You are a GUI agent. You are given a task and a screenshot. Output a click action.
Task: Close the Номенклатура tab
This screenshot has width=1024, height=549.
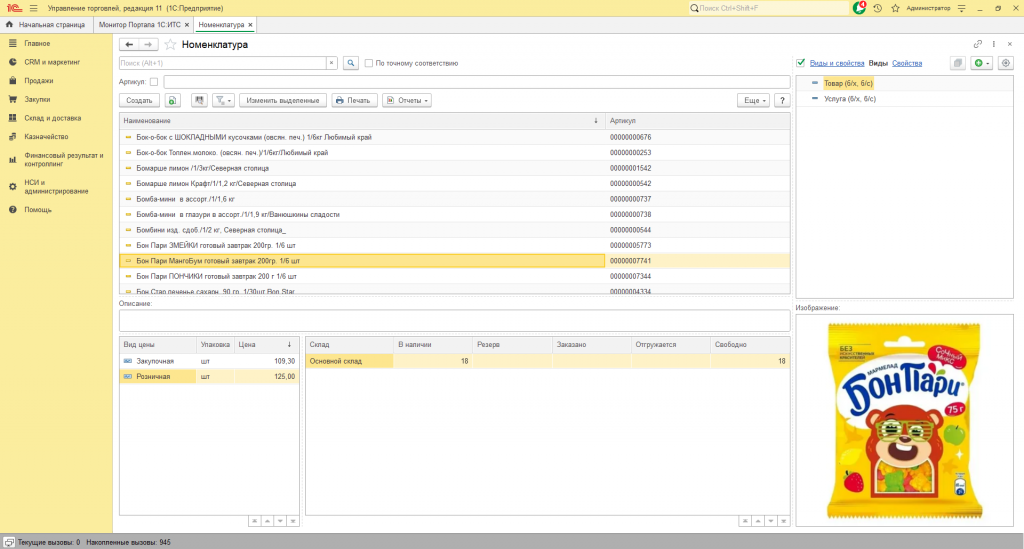(x=250, y=25)
